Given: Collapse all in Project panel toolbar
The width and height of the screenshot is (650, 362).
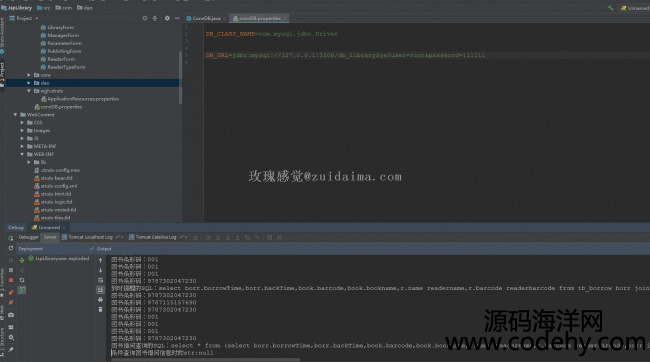Looking at the screenshot, I should (x=155, y=18).
